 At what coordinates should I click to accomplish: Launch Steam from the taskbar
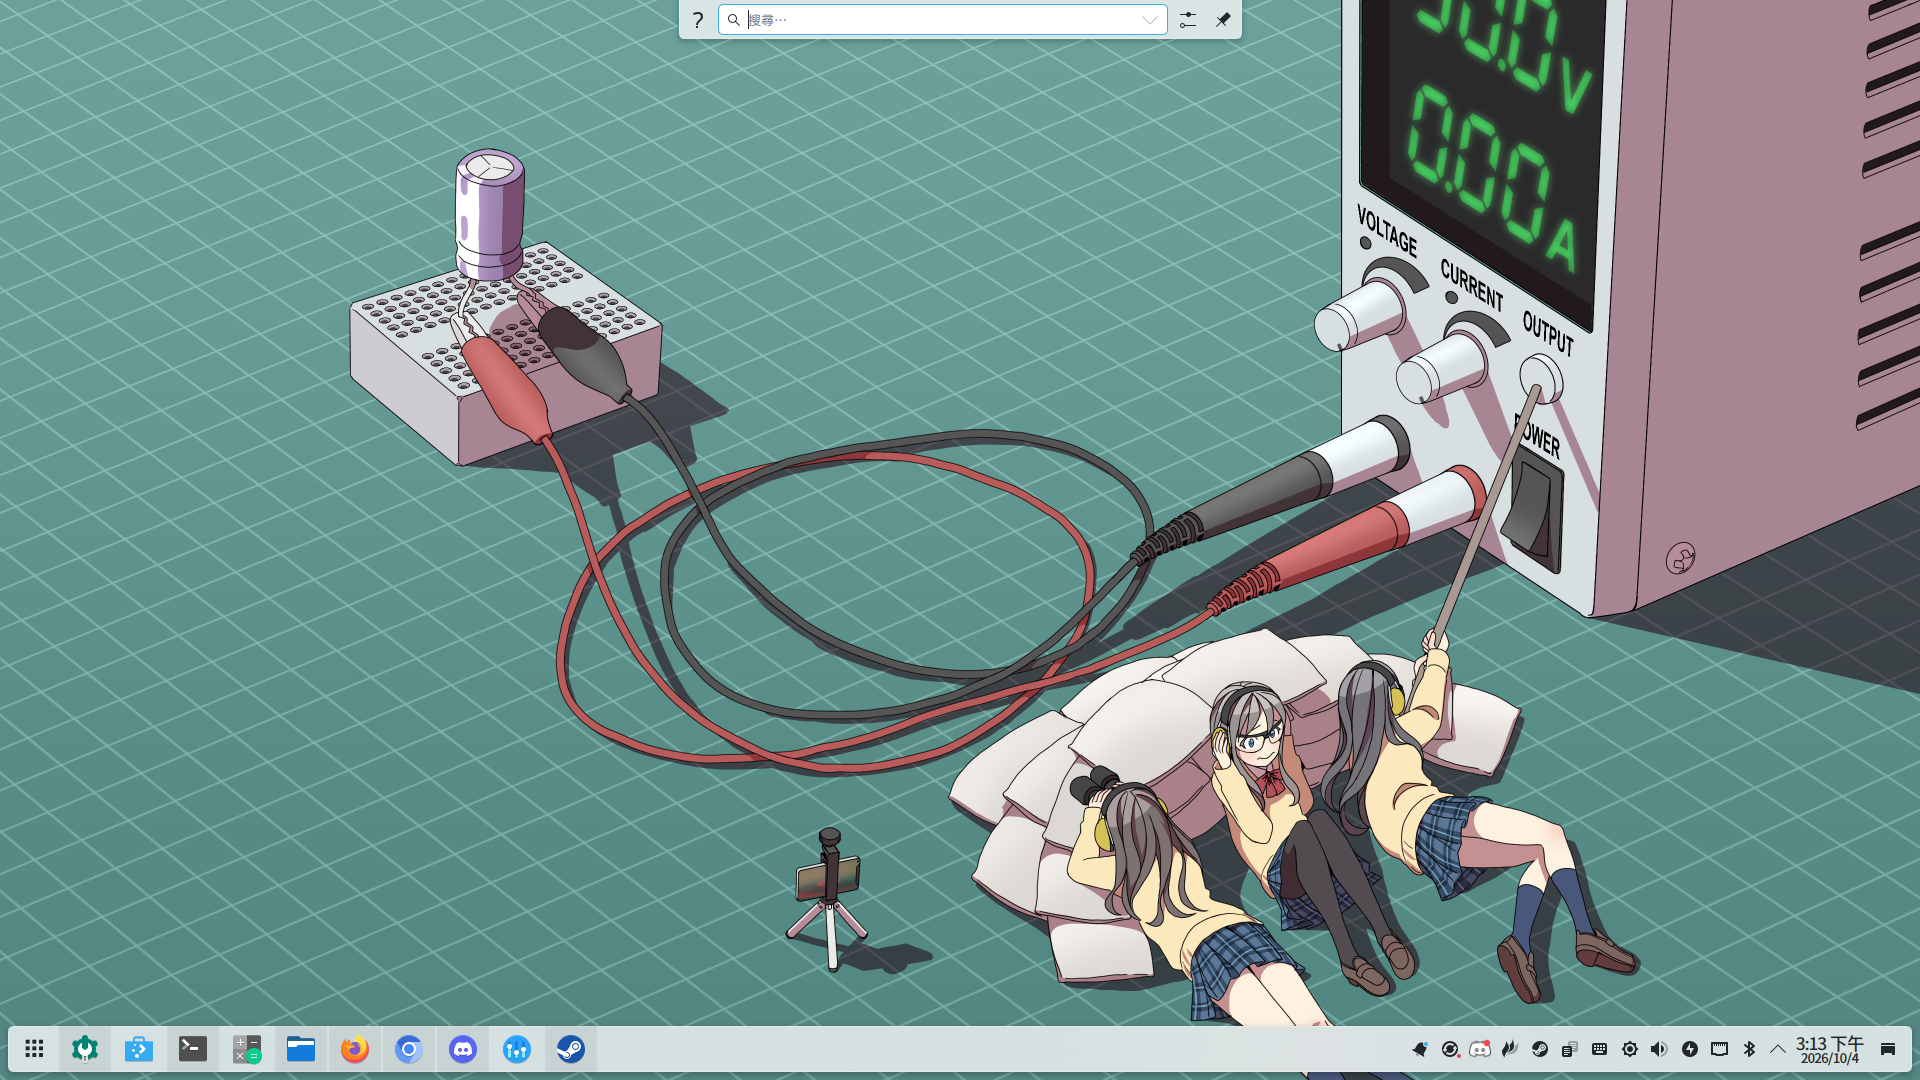(x=571, y=1049)
